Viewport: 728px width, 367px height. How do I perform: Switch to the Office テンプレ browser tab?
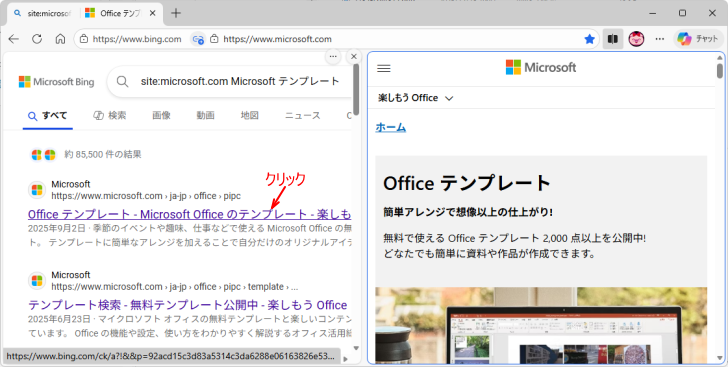click(121, 13)
